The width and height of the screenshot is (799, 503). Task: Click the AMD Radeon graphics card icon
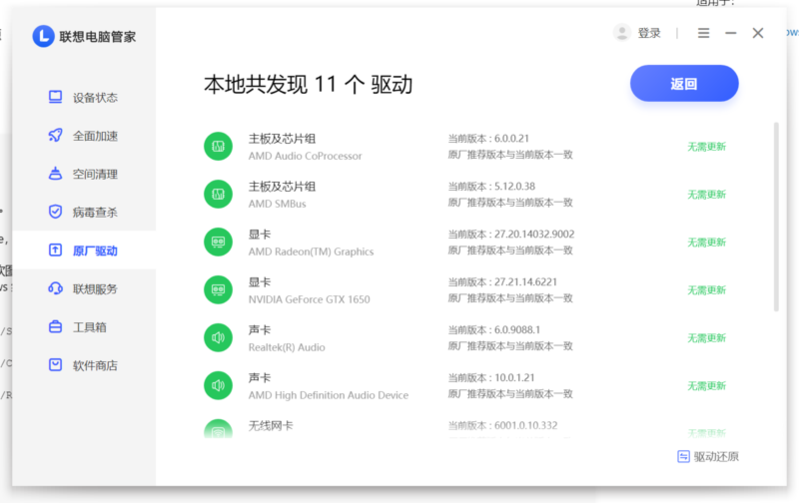coord(217,242)
